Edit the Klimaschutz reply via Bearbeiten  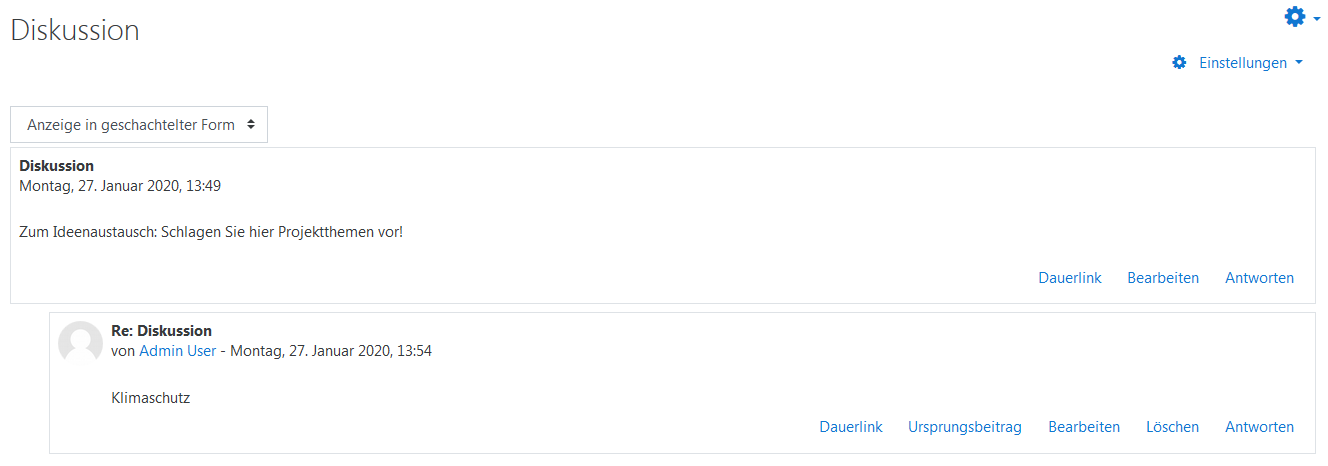tap(1084, 427)
